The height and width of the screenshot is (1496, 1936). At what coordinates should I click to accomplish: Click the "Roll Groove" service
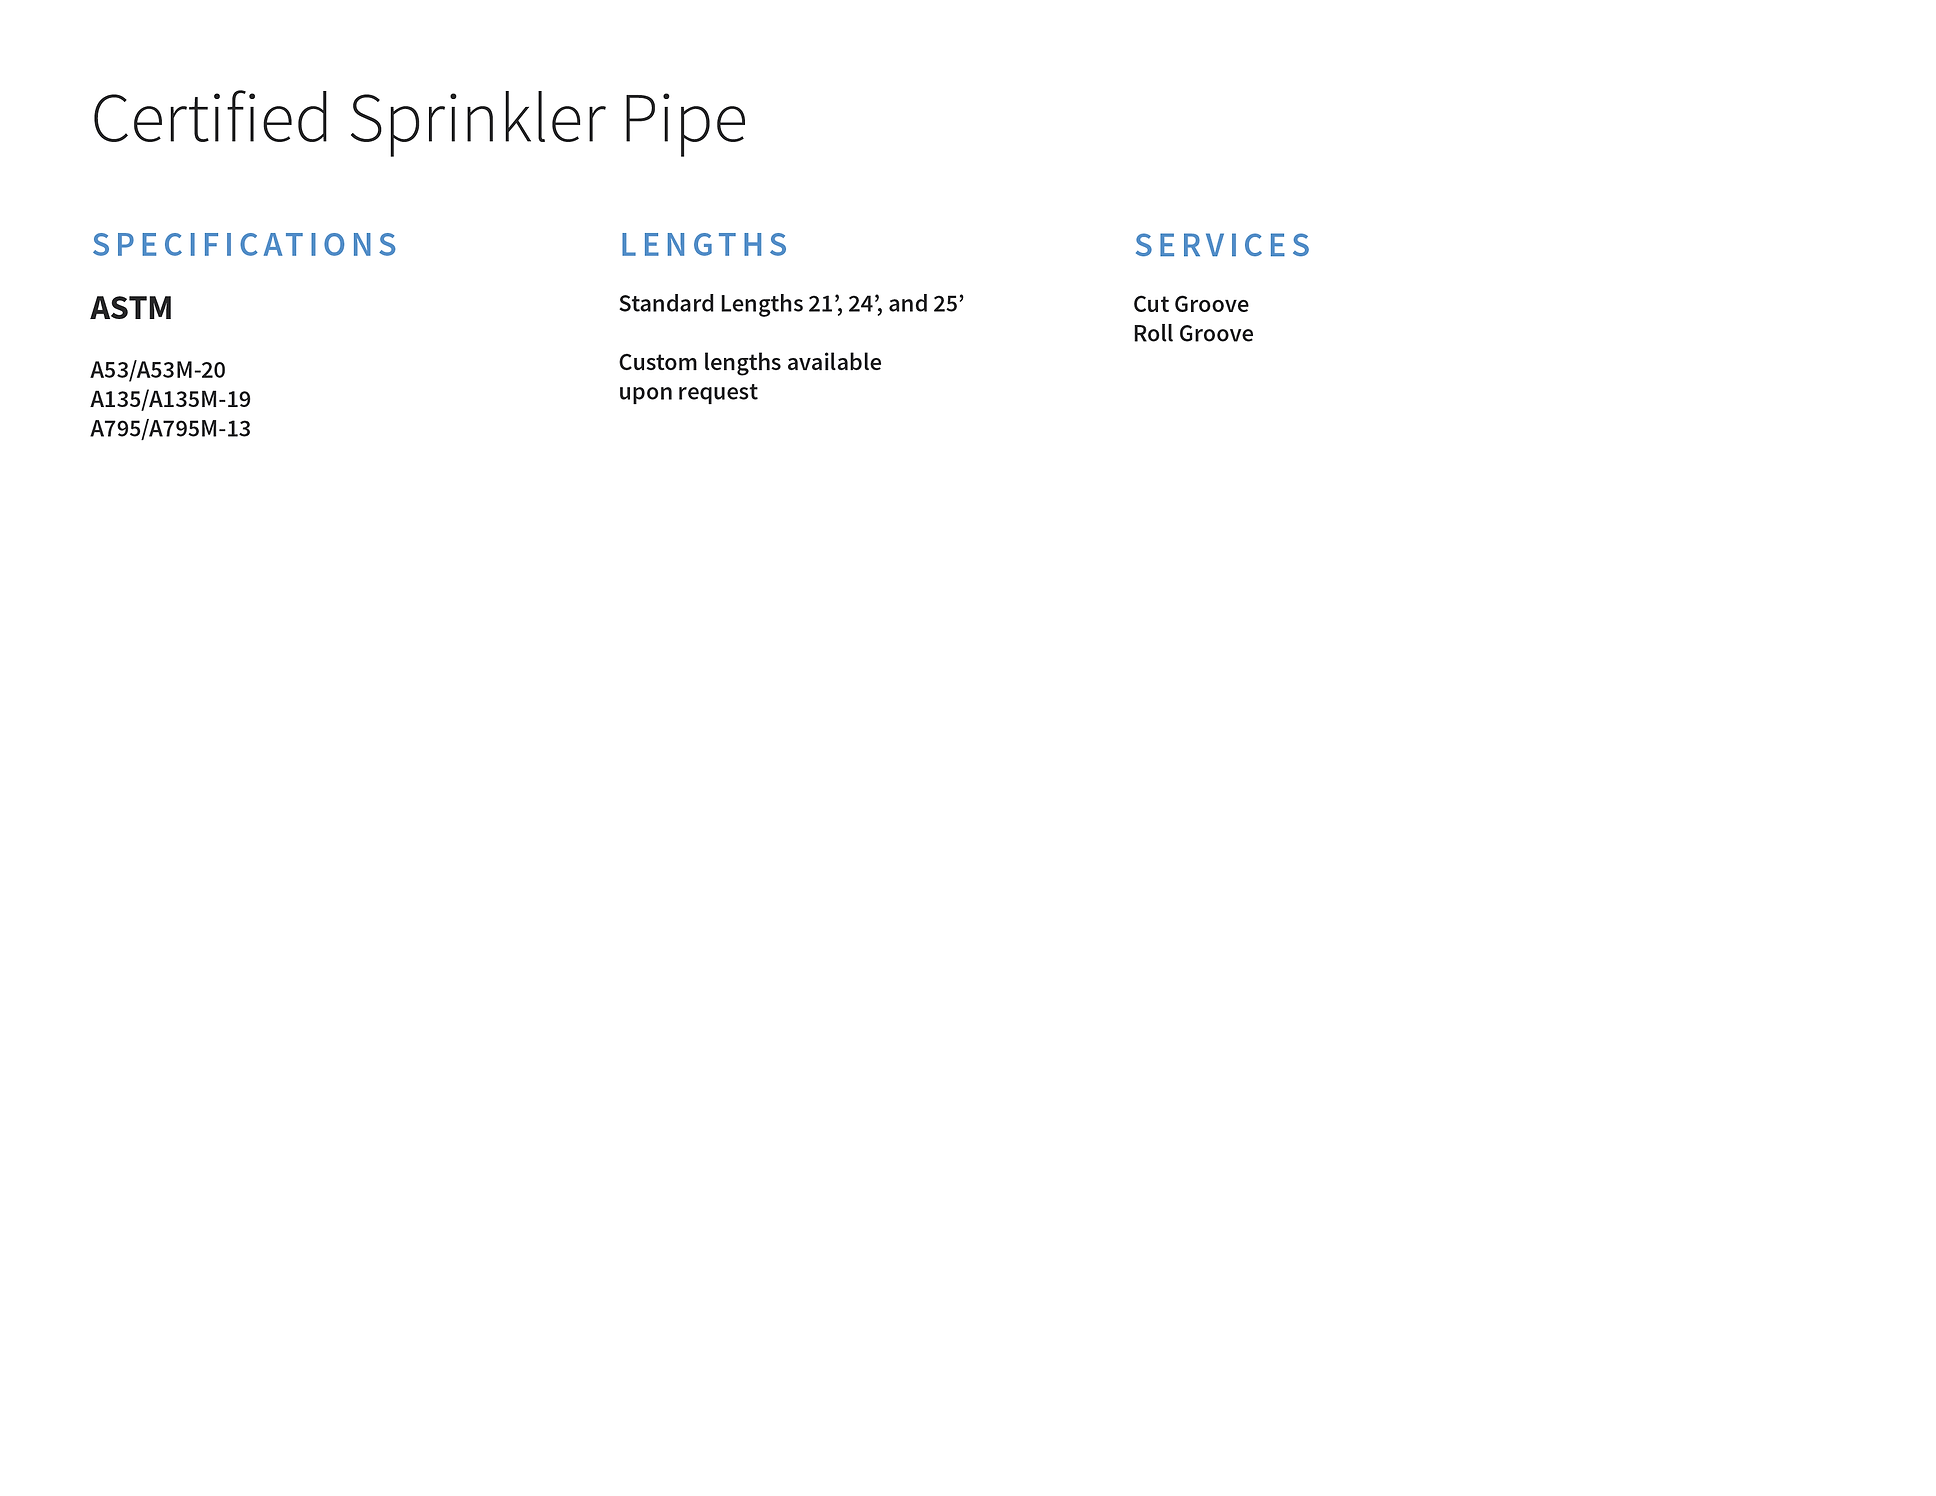click(1192, 333)
